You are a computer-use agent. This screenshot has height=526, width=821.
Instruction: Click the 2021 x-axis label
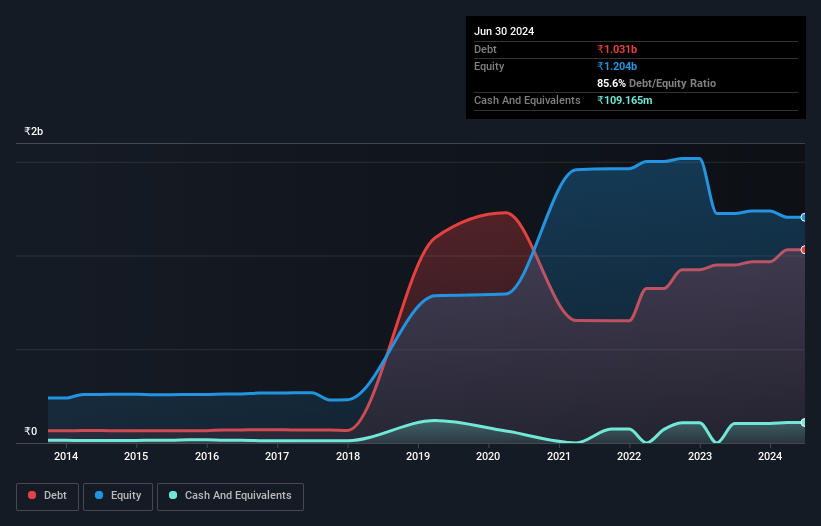(559, 456)
